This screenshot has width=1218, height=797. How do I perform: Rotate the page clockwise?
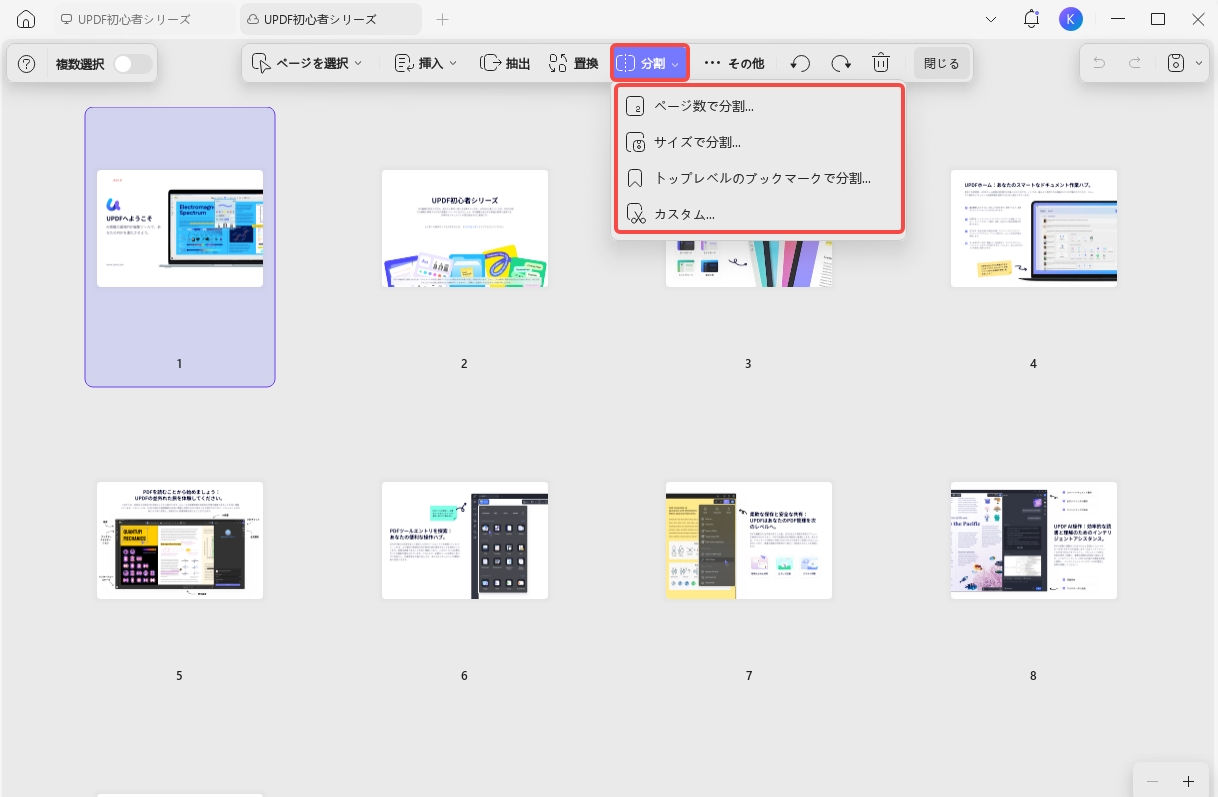(841, 63)
